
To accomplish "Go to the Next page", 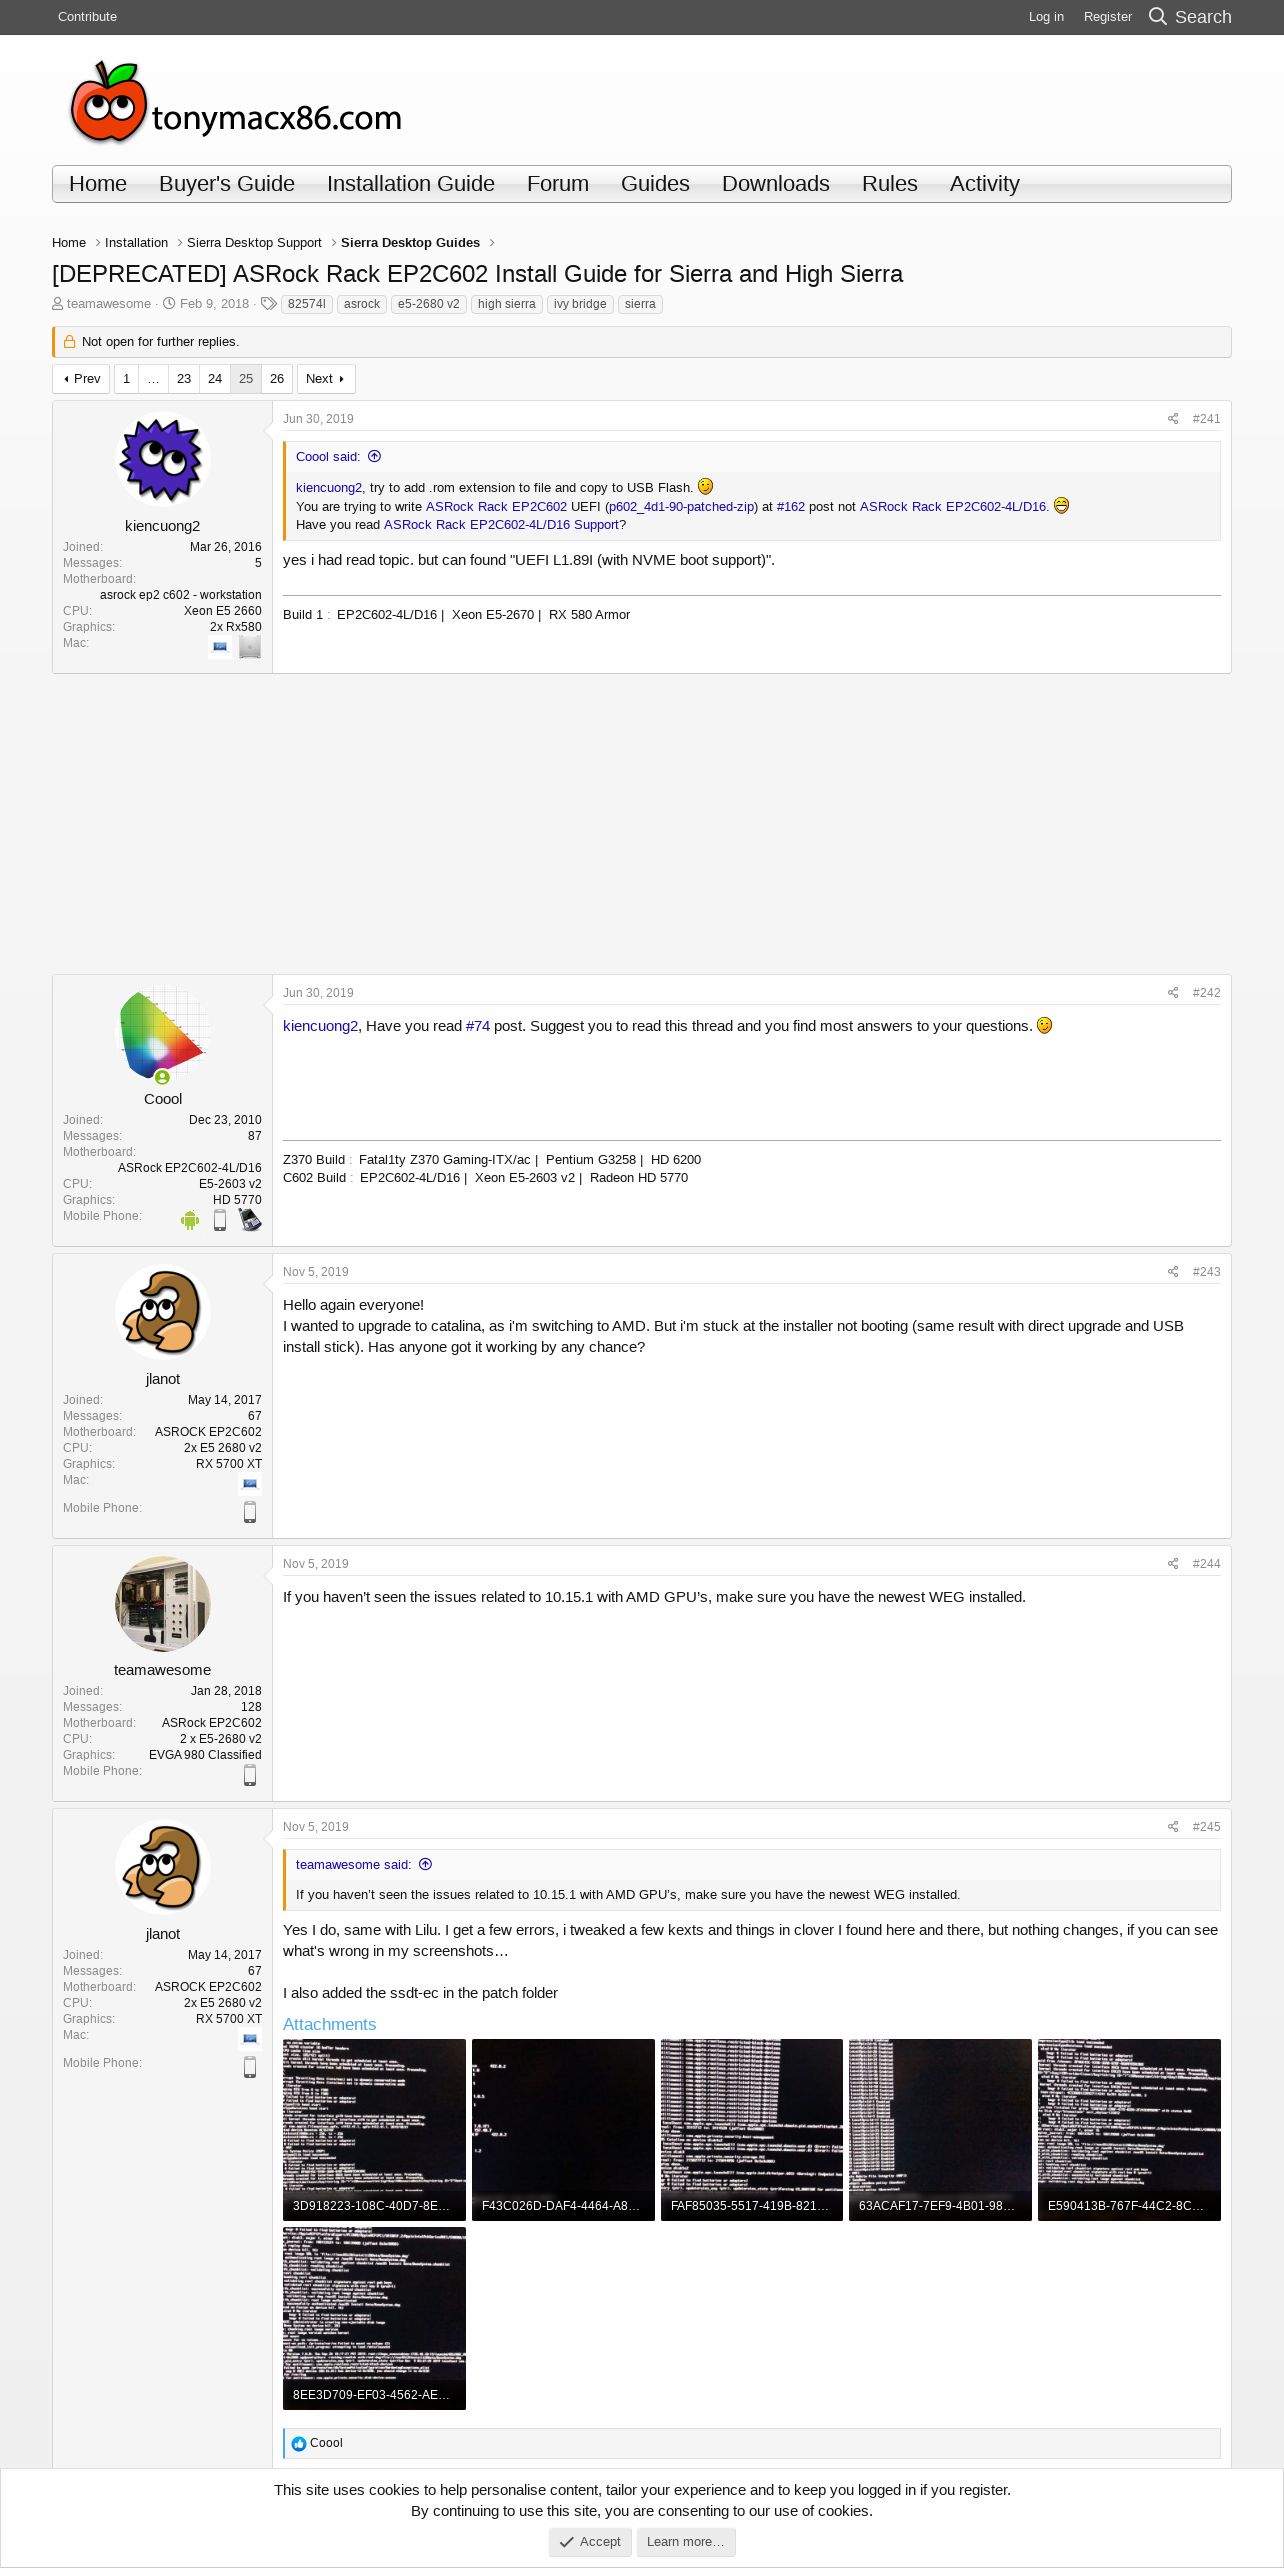I will 326,379.
